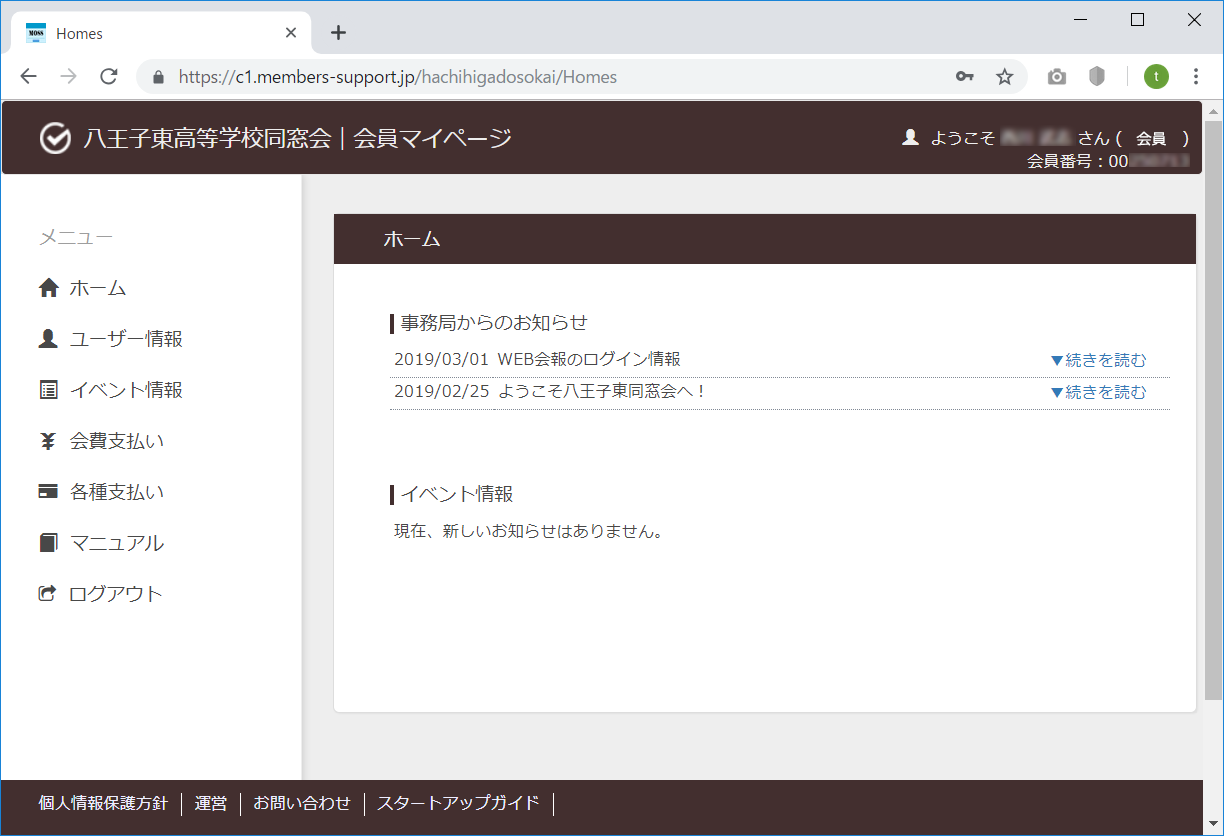Click ログアウト to sign out

pyautogui.click(x=115, y=594)
